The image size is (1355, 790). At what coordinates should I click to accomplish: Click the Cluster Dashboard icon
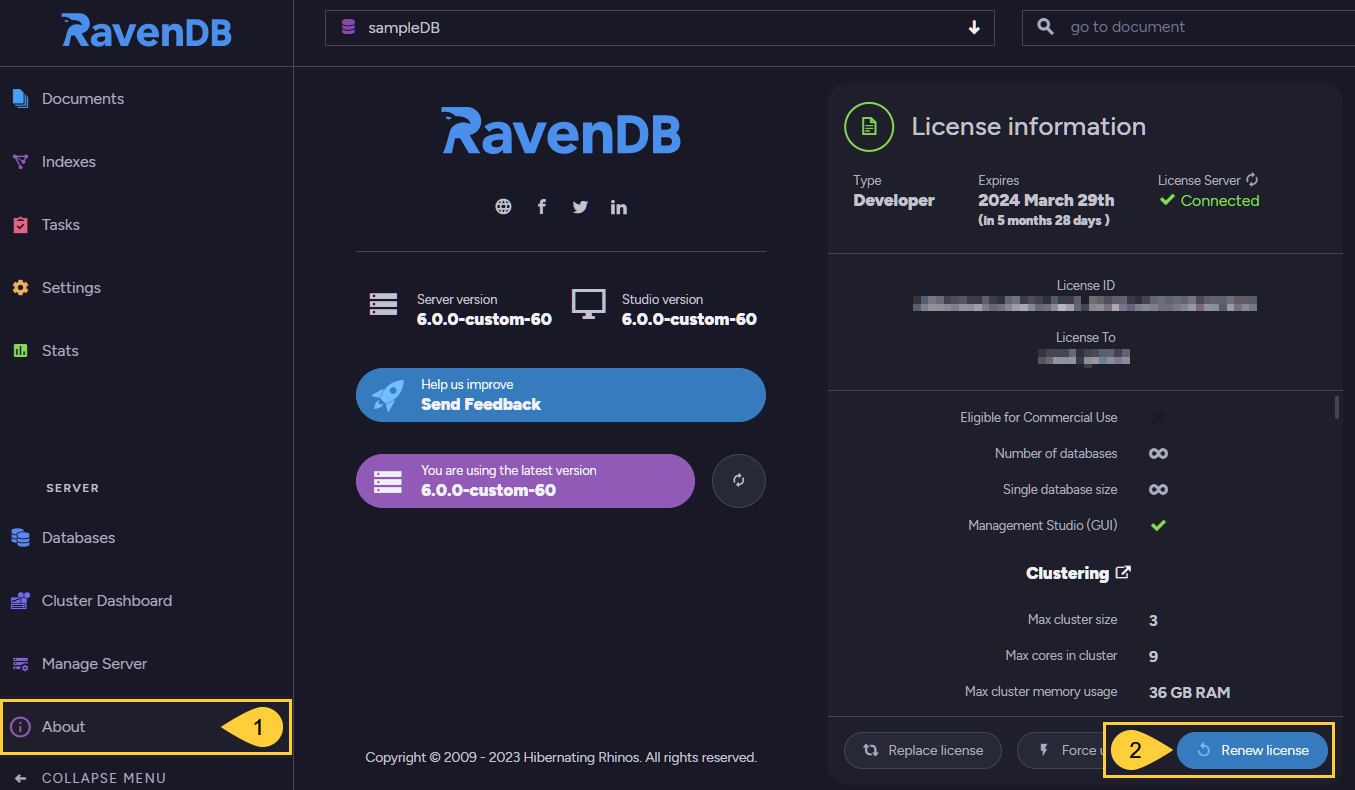point(20,601)
